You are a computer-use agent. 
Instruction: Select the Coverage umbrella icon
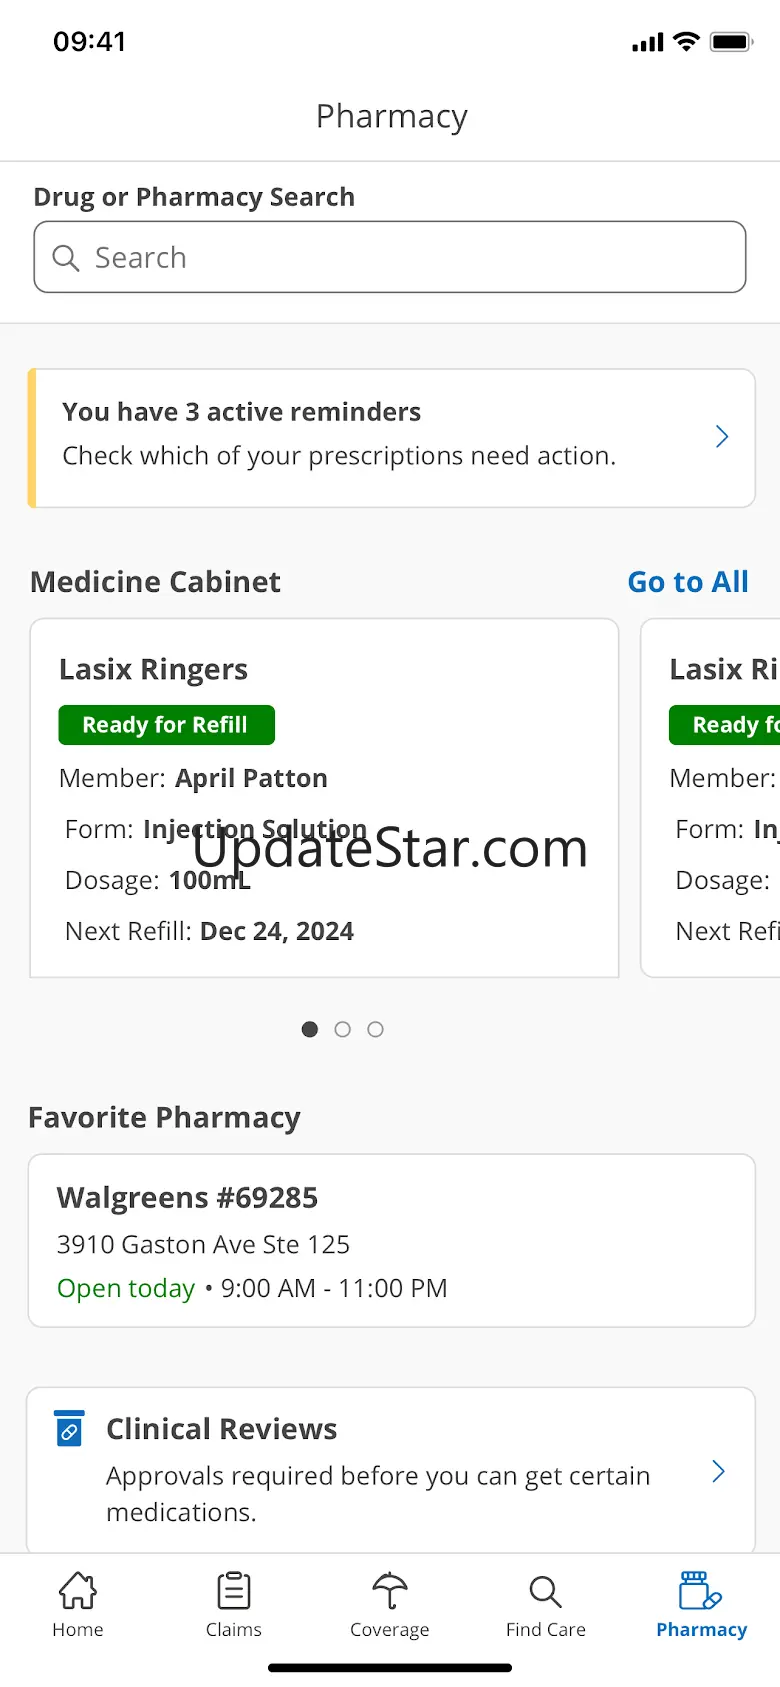390,1590
